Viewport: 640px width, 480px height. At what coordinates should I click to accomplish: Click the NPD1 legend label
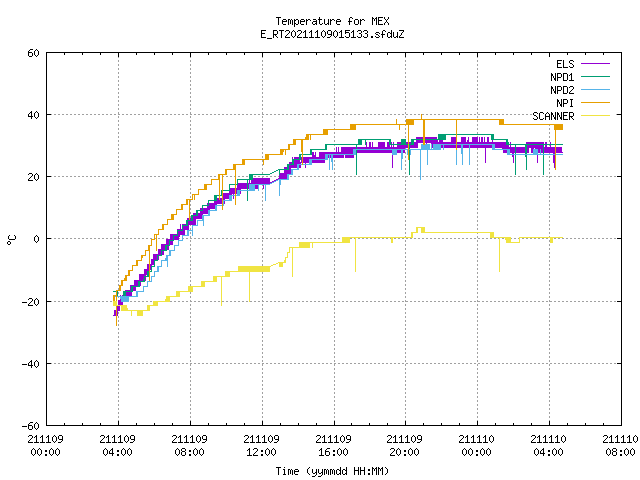(562, 77)
